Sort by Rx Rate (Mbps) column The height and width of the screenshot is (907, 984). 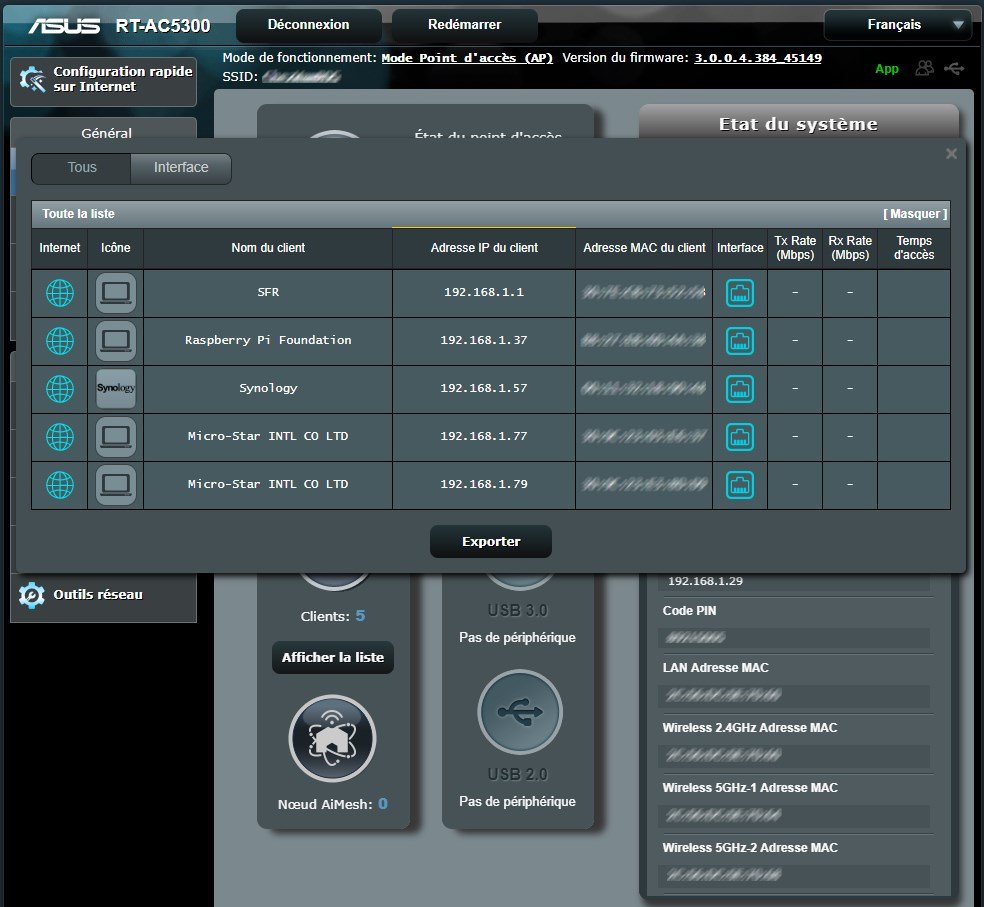pyautogui.click(x=850, y=248)
